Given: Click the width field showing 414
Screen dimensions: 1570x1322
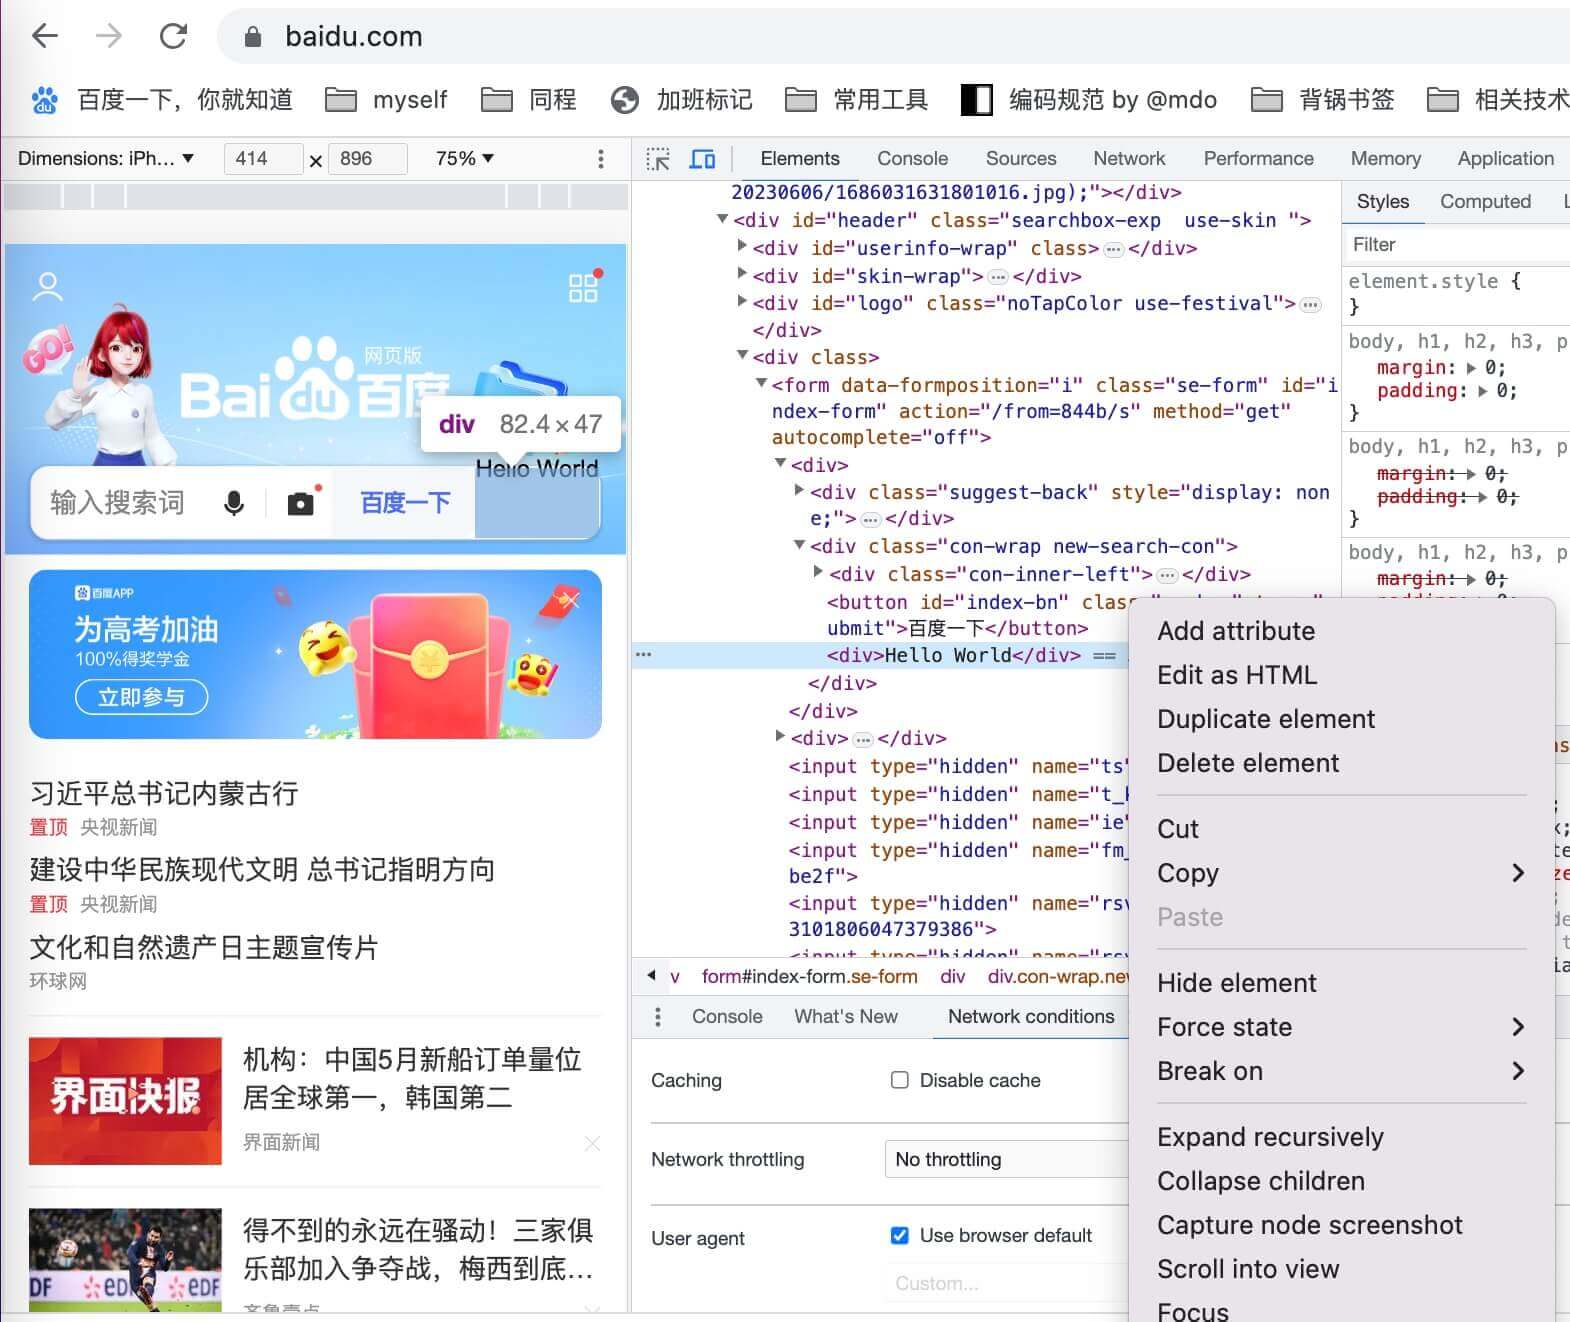Looking at the screenshot, I should [263, 159].
